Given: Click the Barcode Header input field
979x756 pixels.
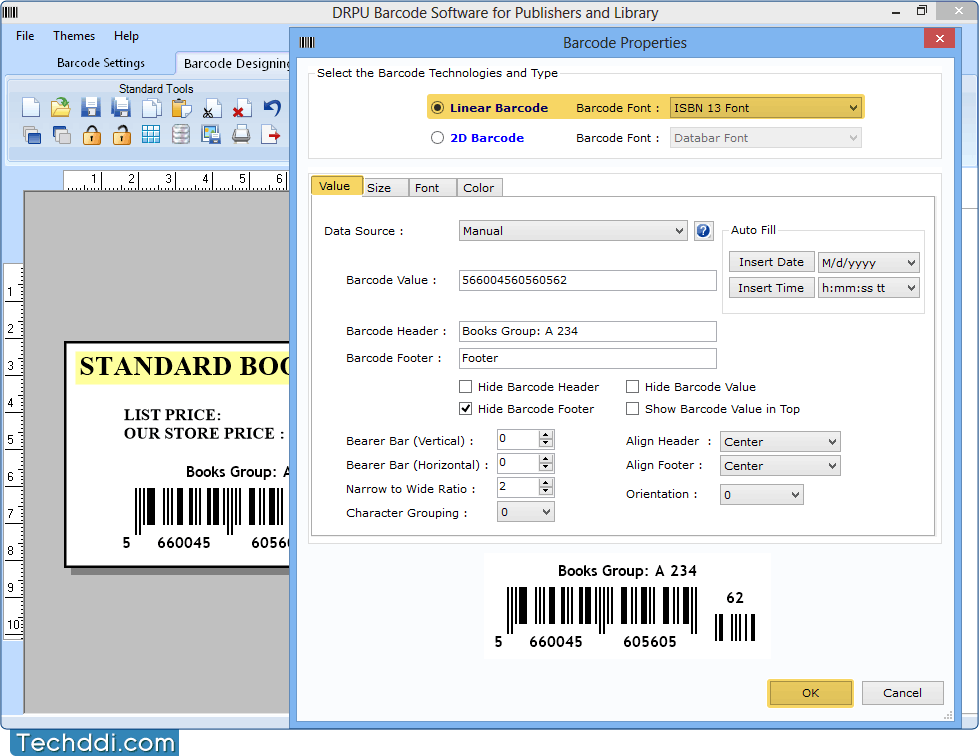Looking at the screenshot, I should 588,331.
